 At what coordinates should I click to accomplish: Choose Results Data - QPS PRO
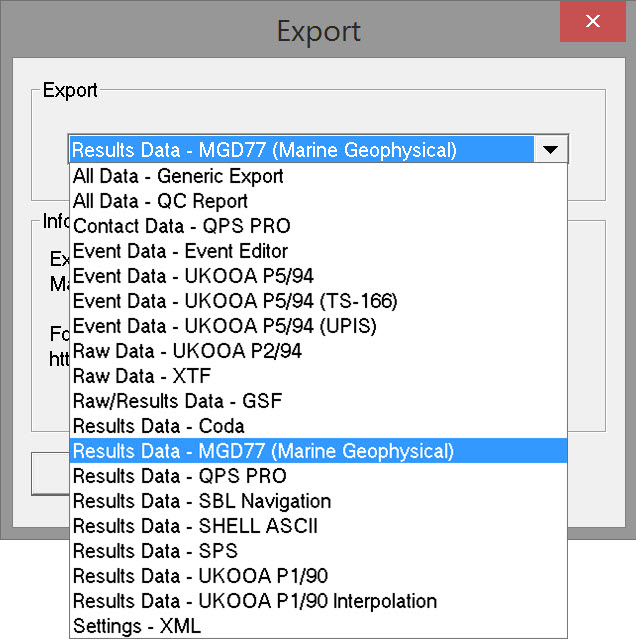(x=180, y=476)
